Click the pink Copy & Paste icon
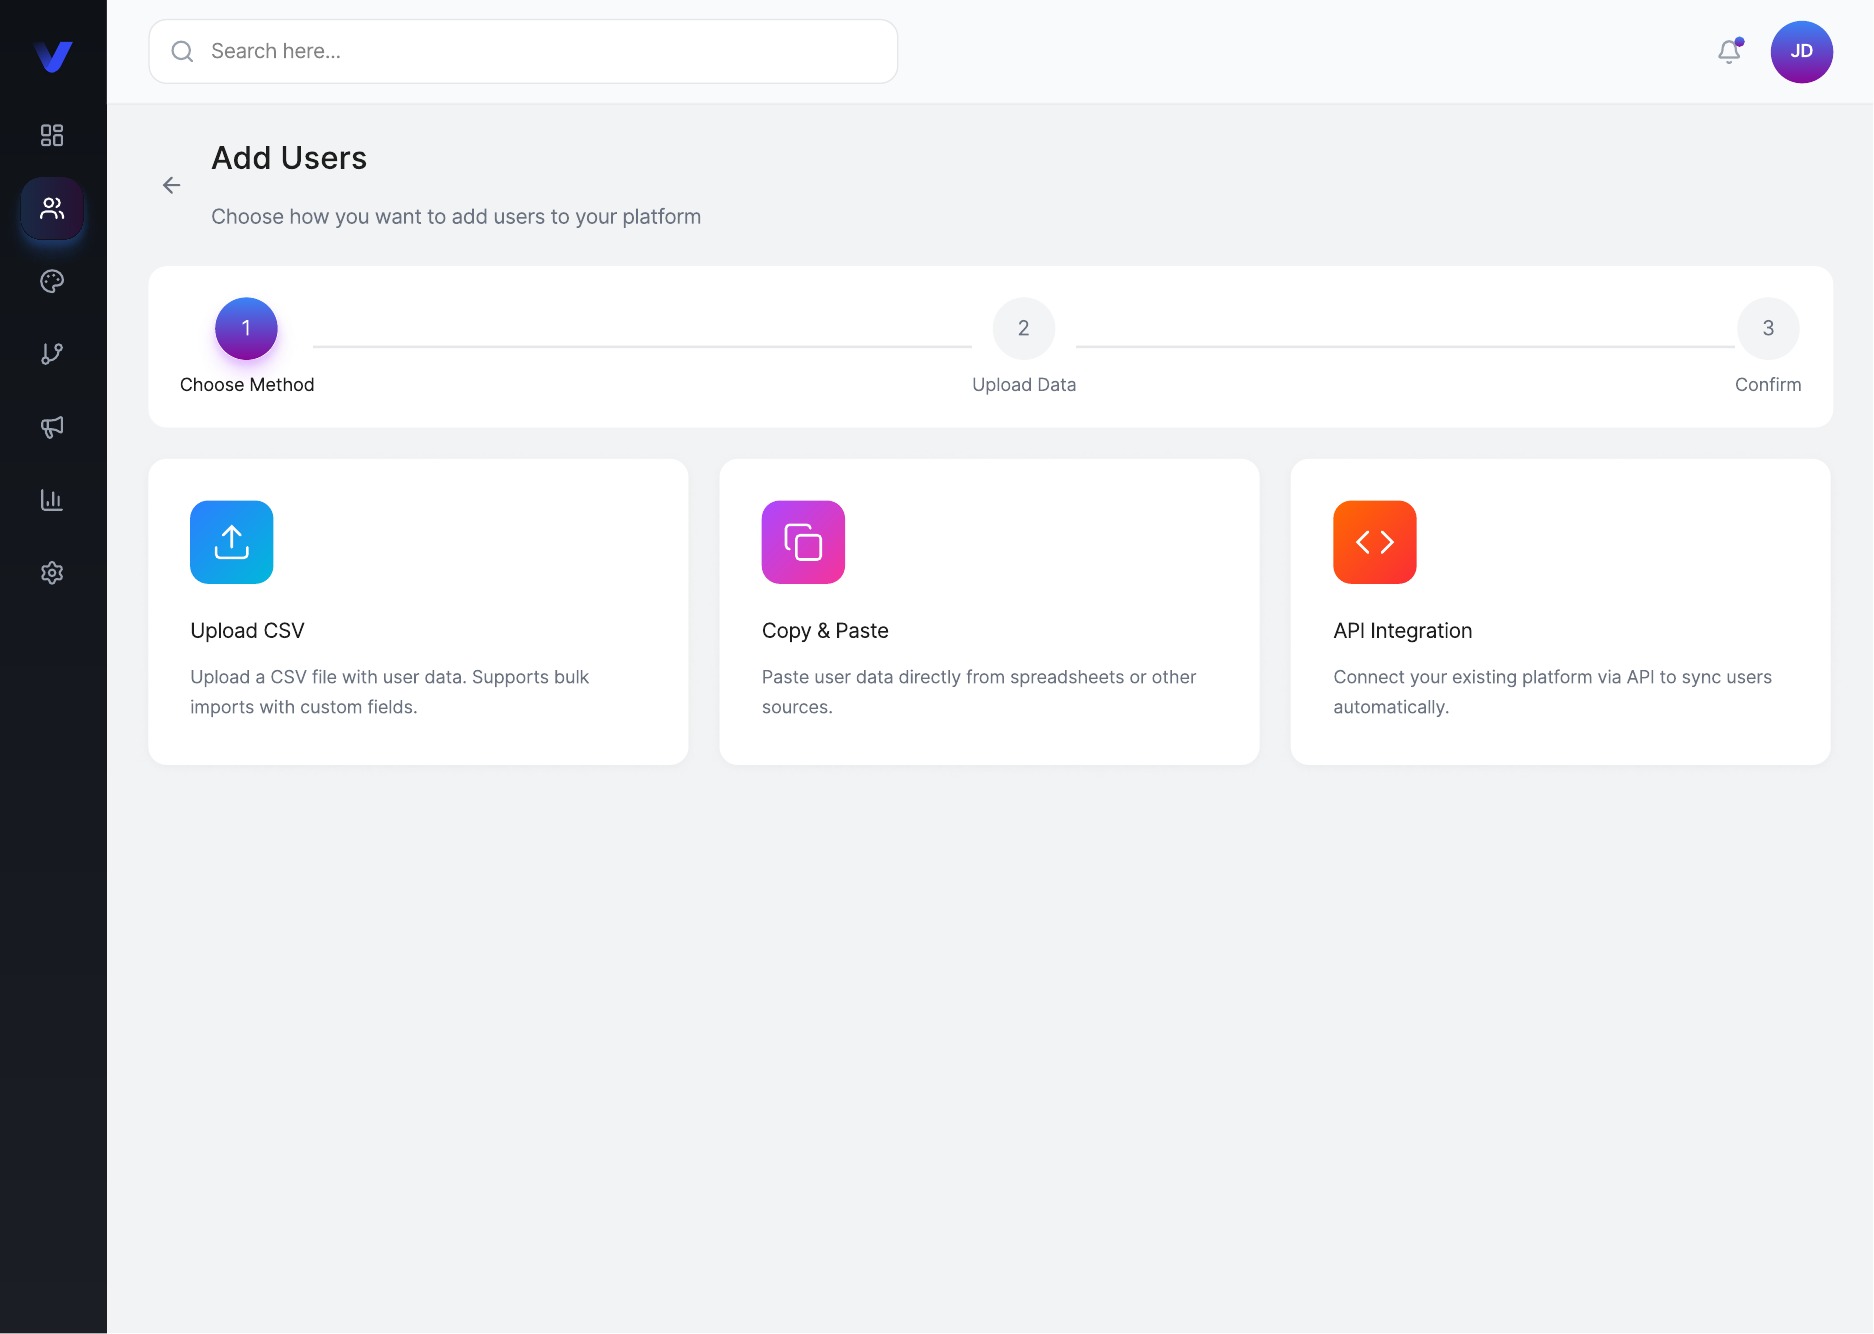 pyautogui.click(x=803, y=542)
